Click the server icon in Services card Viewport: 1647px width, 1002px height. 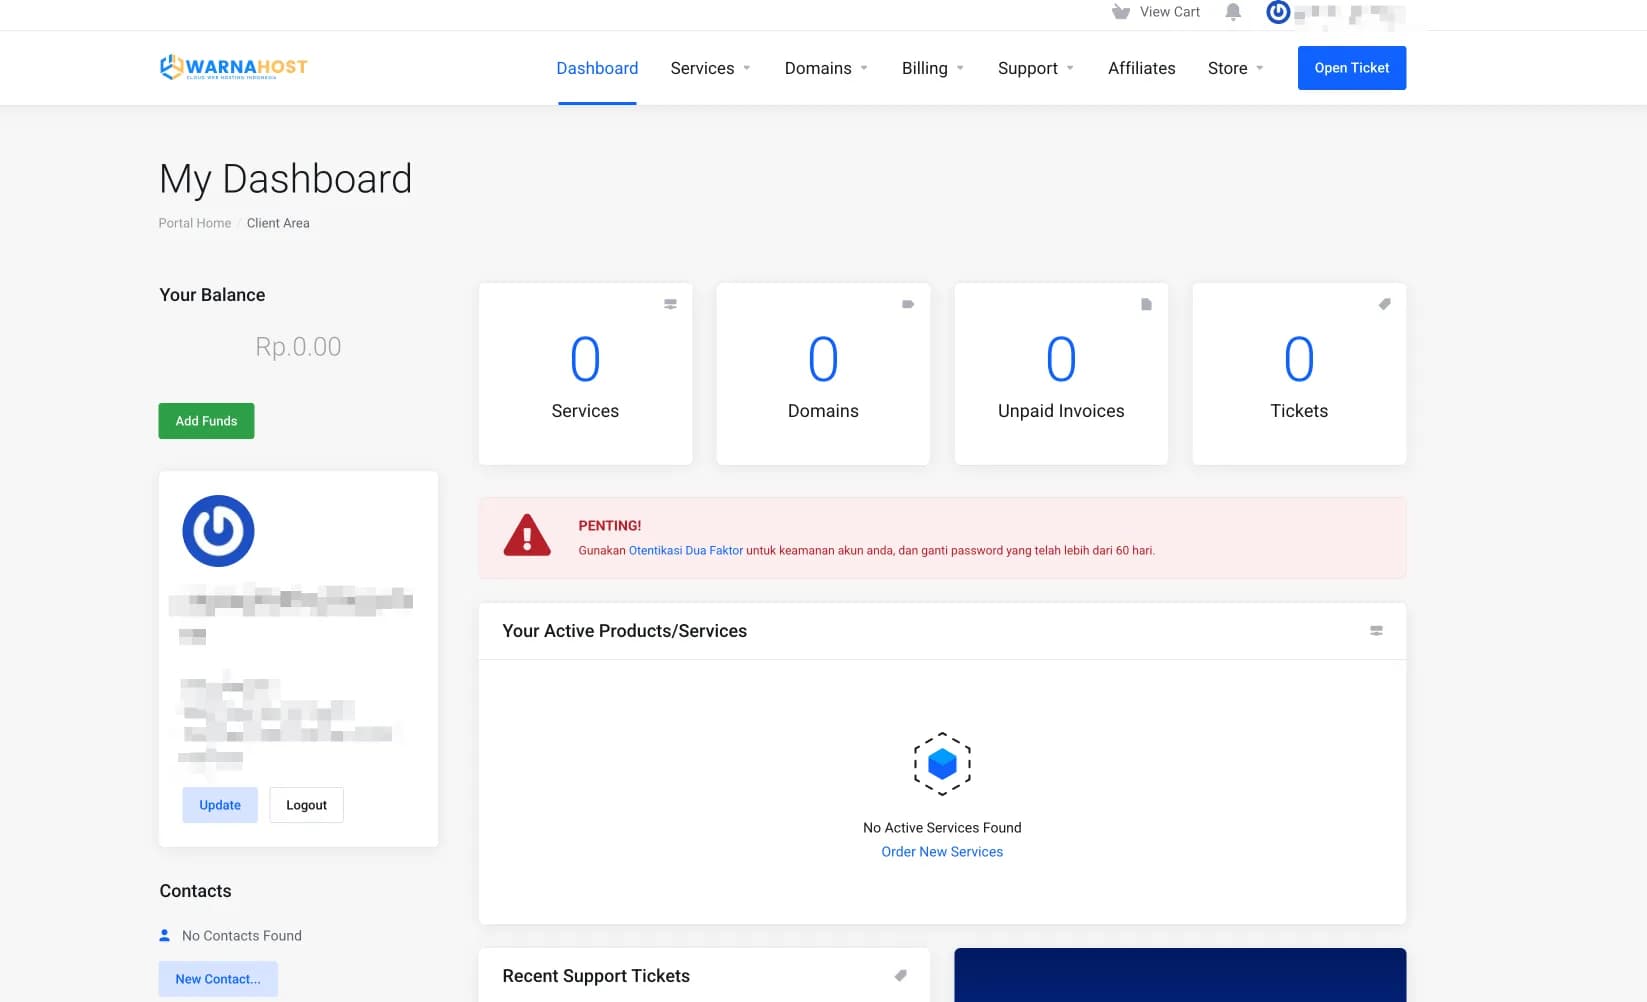click(x=670, y=304)
